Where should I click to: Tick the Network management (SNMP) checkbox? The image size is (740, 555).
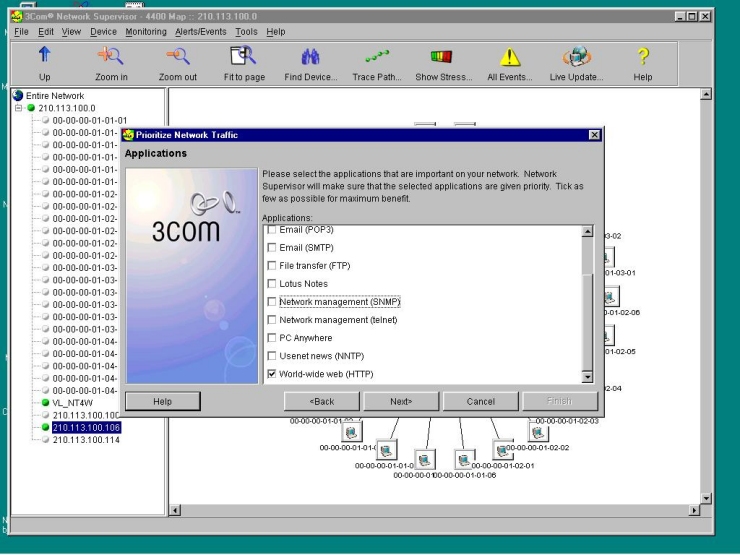[x=272, y=302]
